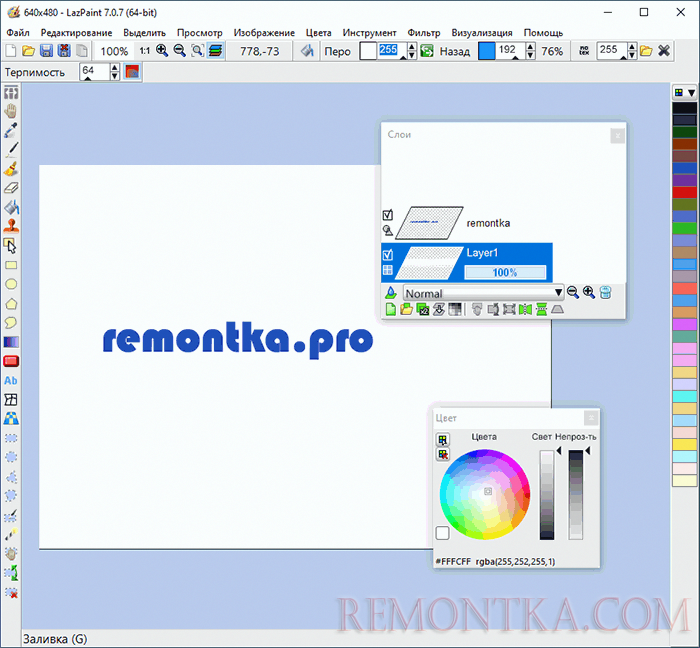This screenshot has height=648, width=700.
Task: Remove texture with the X icon
Action: coord(664,51)
